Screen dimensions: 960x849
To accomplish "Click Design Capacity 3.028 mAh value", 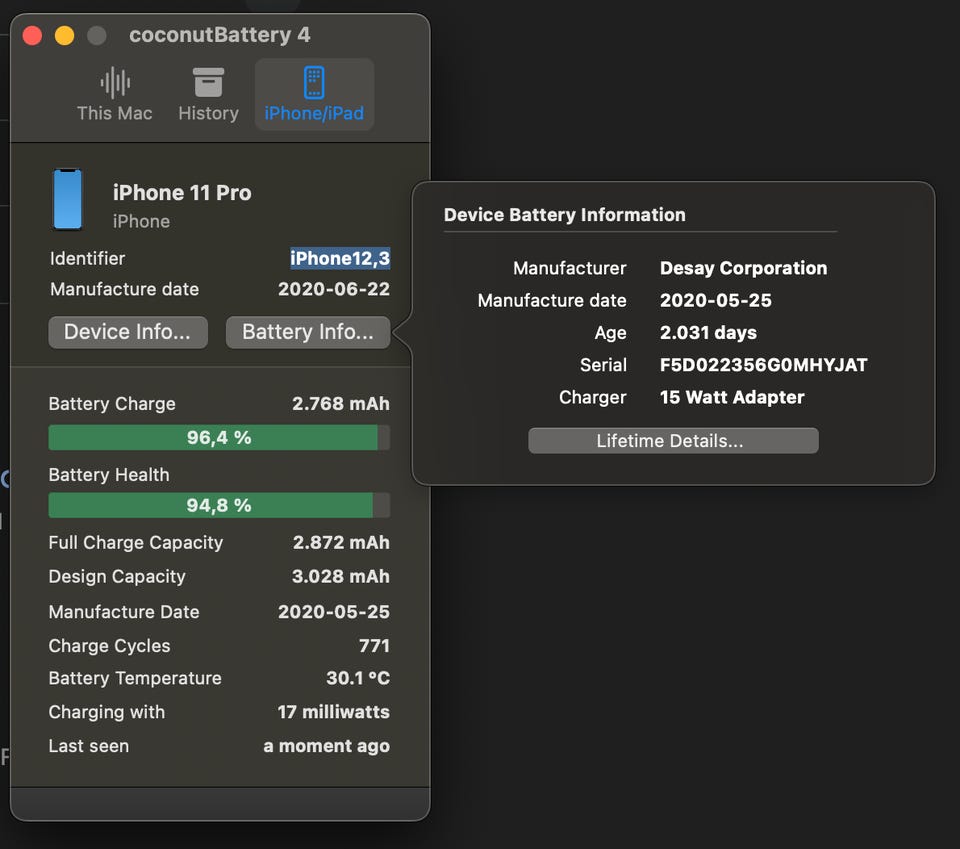I will [x=340, y=577].
